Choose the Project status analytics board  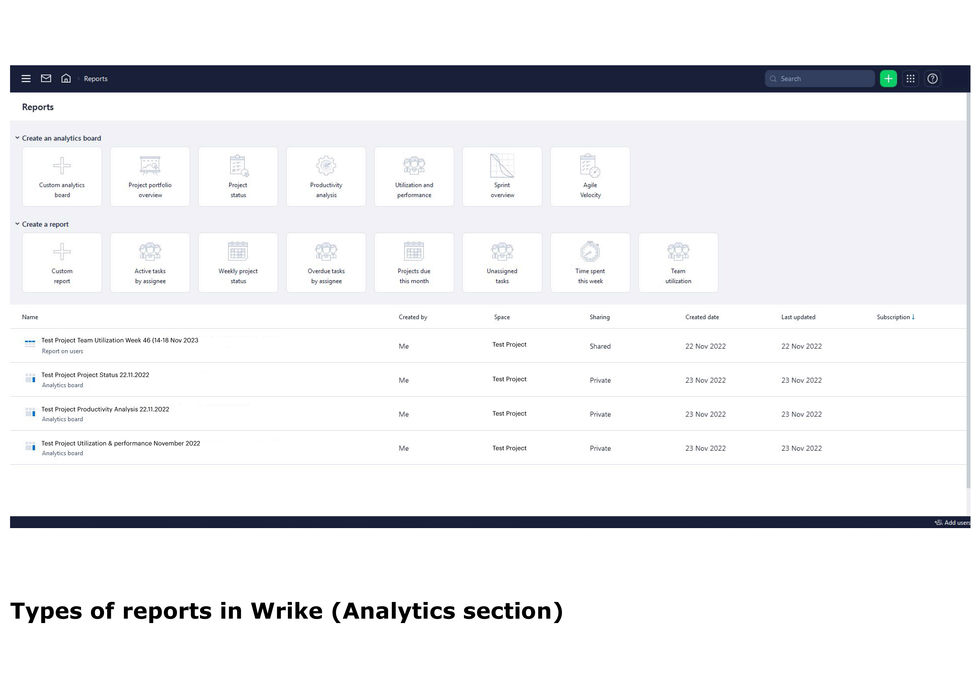238,176
